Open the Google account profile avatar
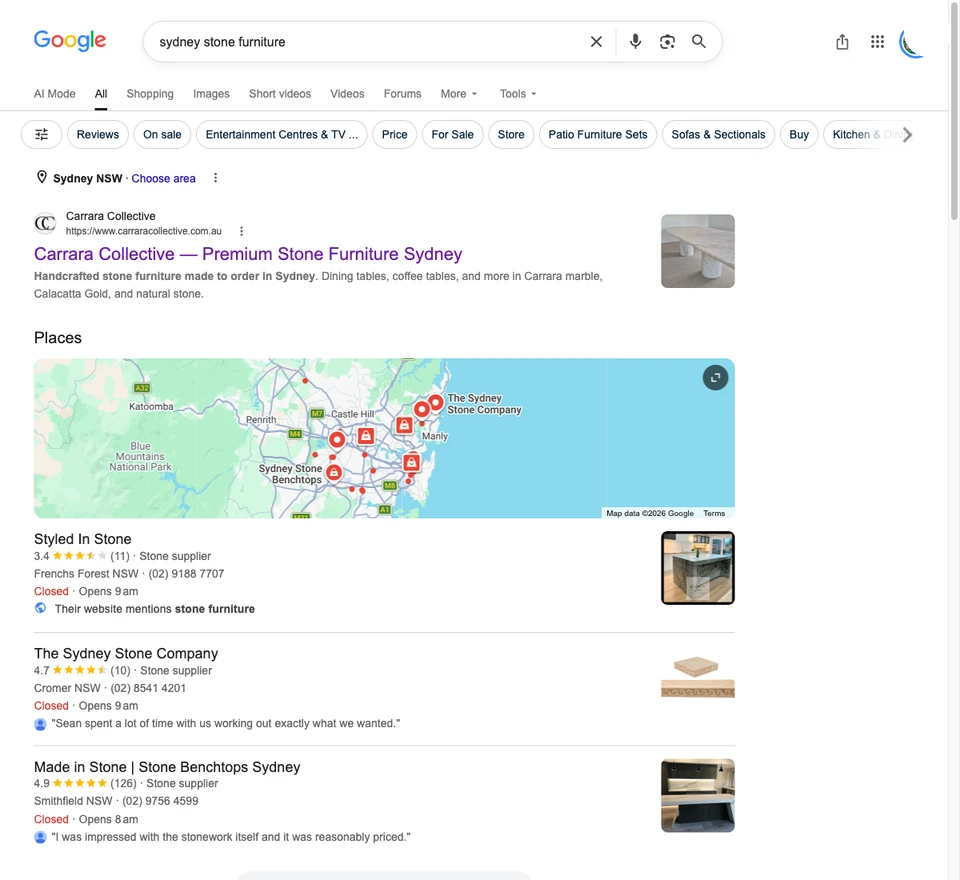960x880 pixels. [x=911, y=43]
